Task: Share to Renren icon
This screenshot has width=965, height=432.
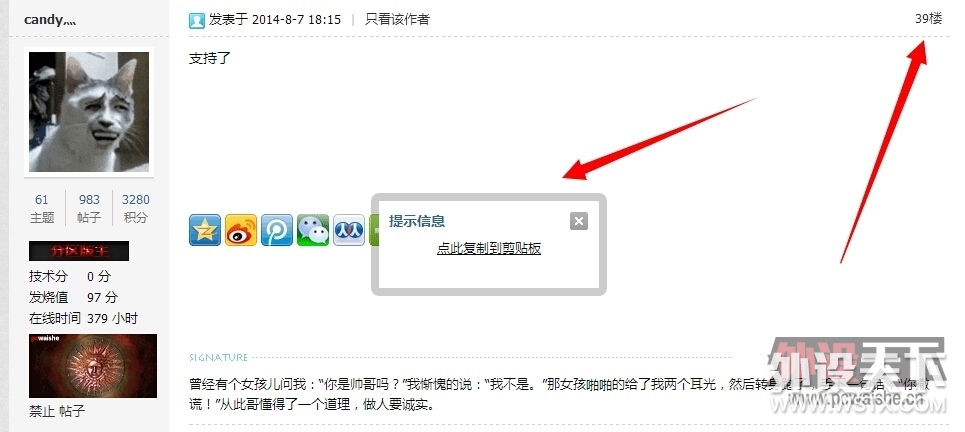Action: tap(349, 230)
